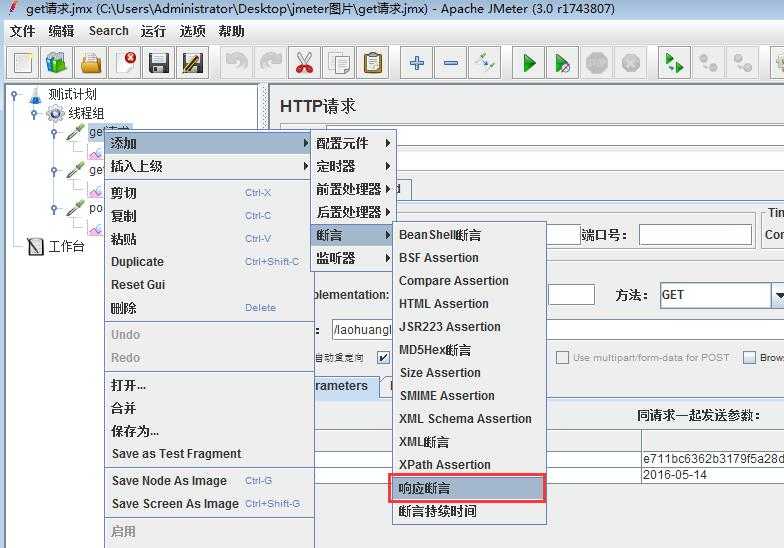The width and height of the screenshot is (784, 548).
Task: Click the Redo arrow toolbar icon
Action: (270, 63)
